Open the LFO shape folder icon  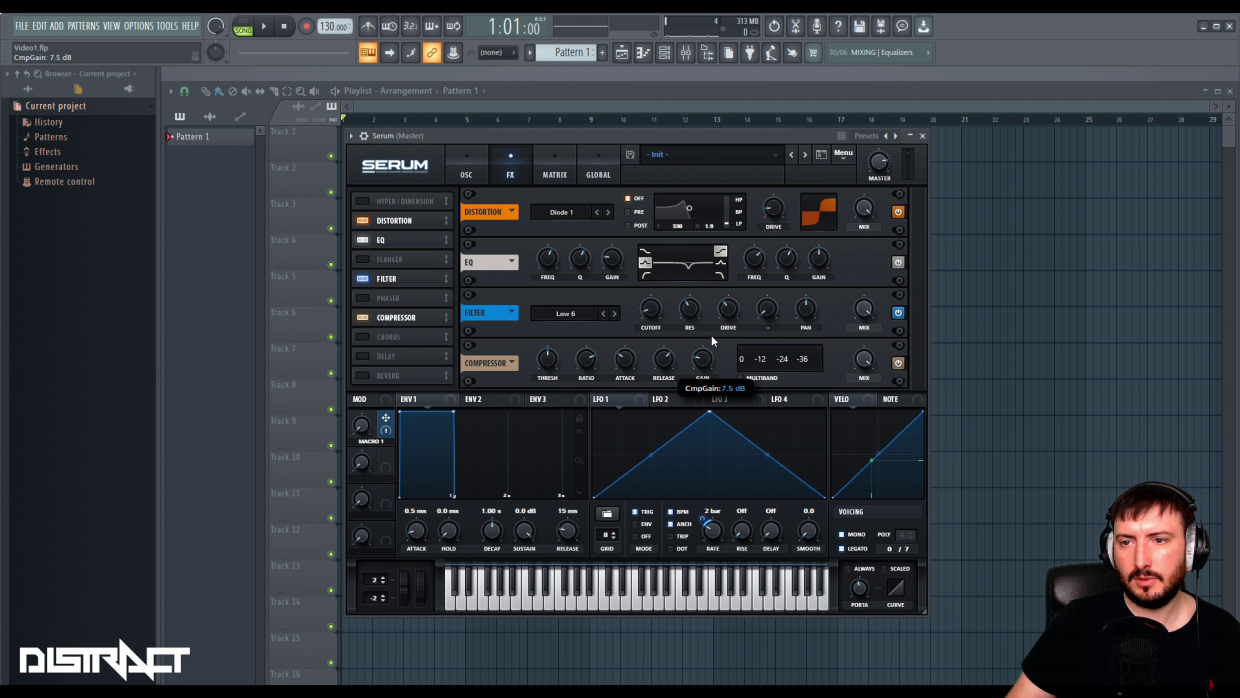(x=606, y=514)
